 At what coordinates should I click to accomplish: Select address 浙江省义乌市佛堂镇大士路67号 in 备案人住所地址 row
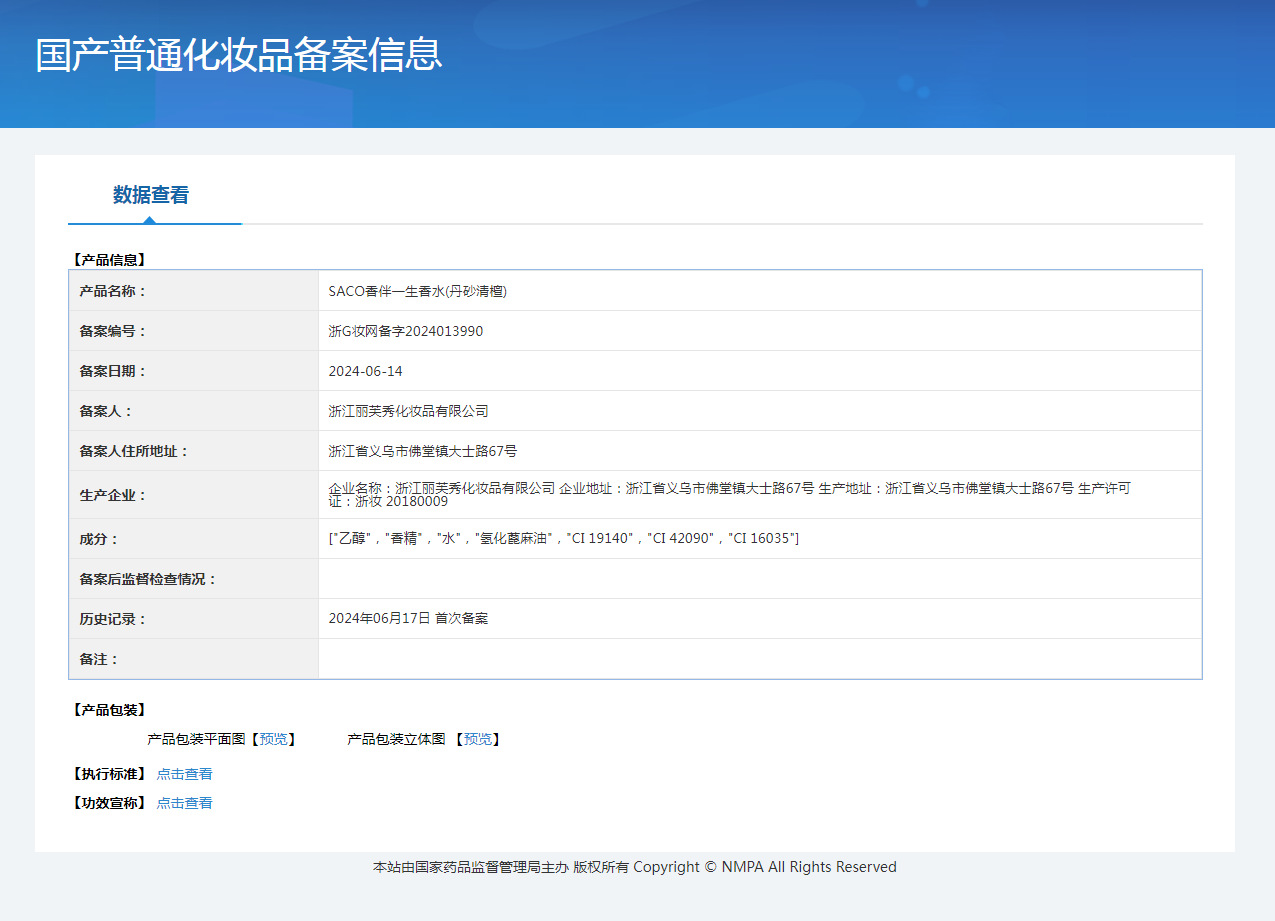tap(423, 451)
